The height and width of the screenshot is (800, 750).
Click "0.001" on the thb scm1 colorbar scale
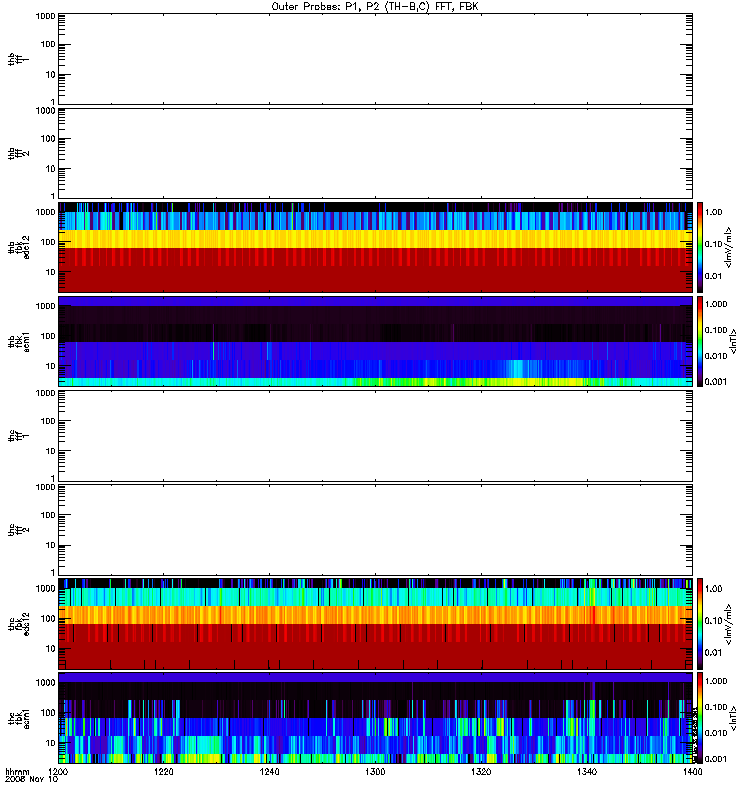click(x=716, y=382)
